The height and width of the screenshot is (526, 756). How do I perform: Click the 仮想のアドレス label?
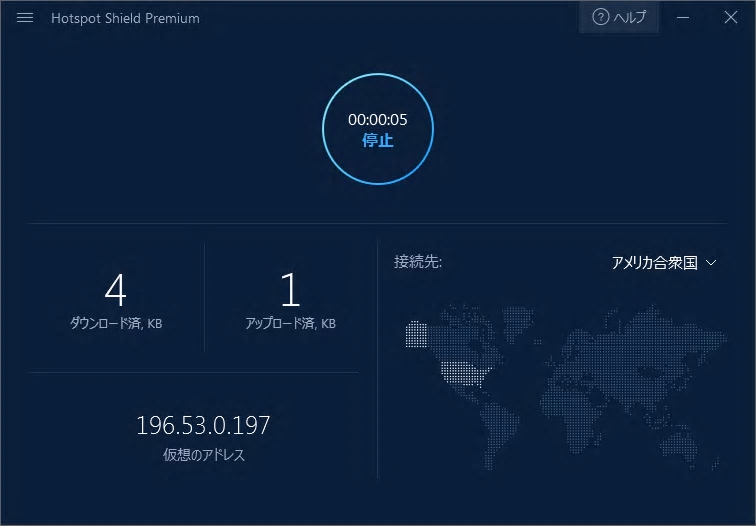203,455
